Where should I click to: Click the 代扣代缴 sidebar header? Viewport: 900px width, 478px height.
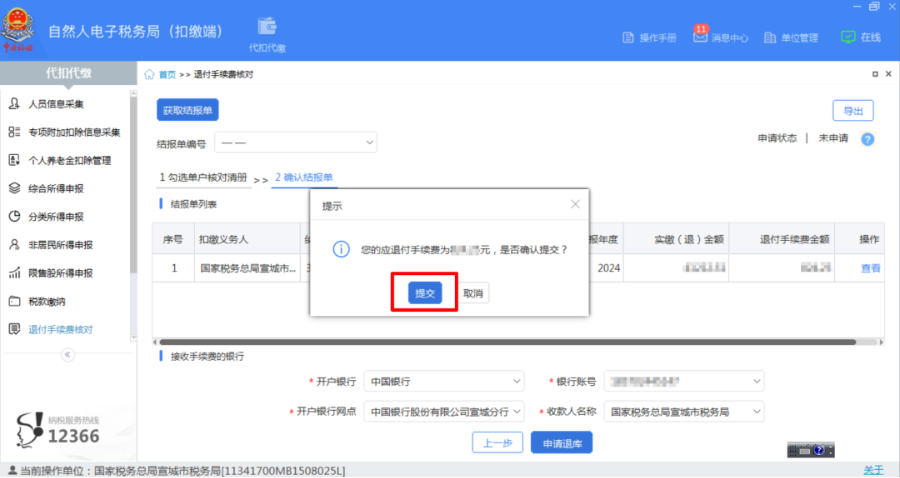click(x=68, y=73)
